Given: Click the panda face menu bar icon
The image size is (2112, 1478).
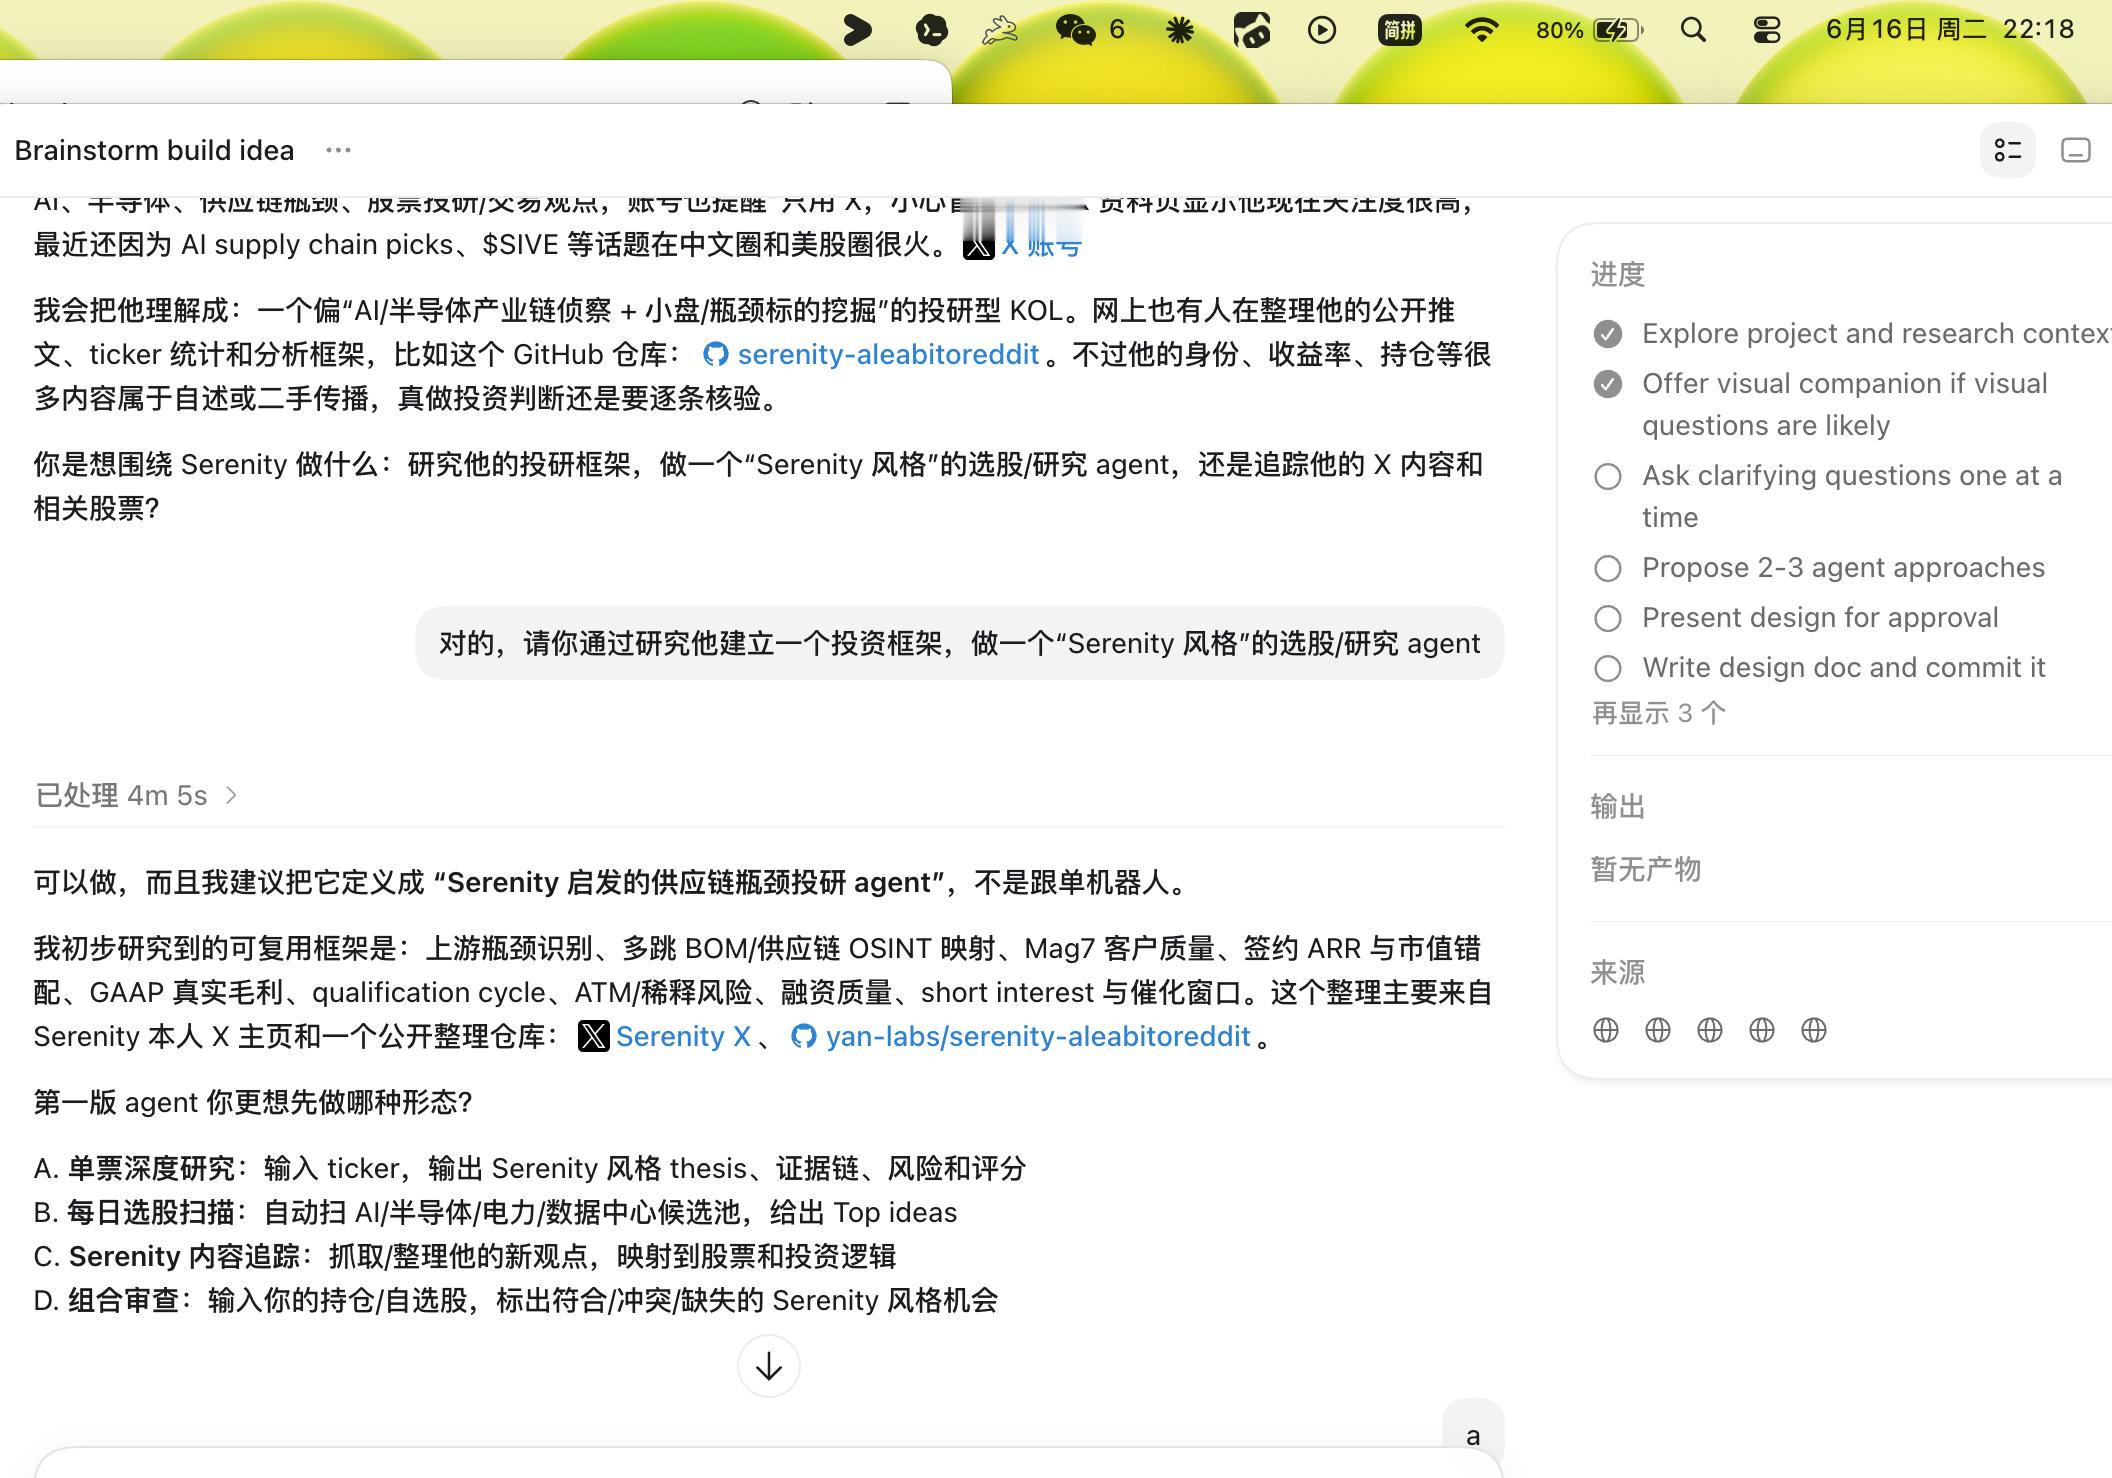Looking at the screenshot, I should pyautogui.click(x=1251, y=30).
